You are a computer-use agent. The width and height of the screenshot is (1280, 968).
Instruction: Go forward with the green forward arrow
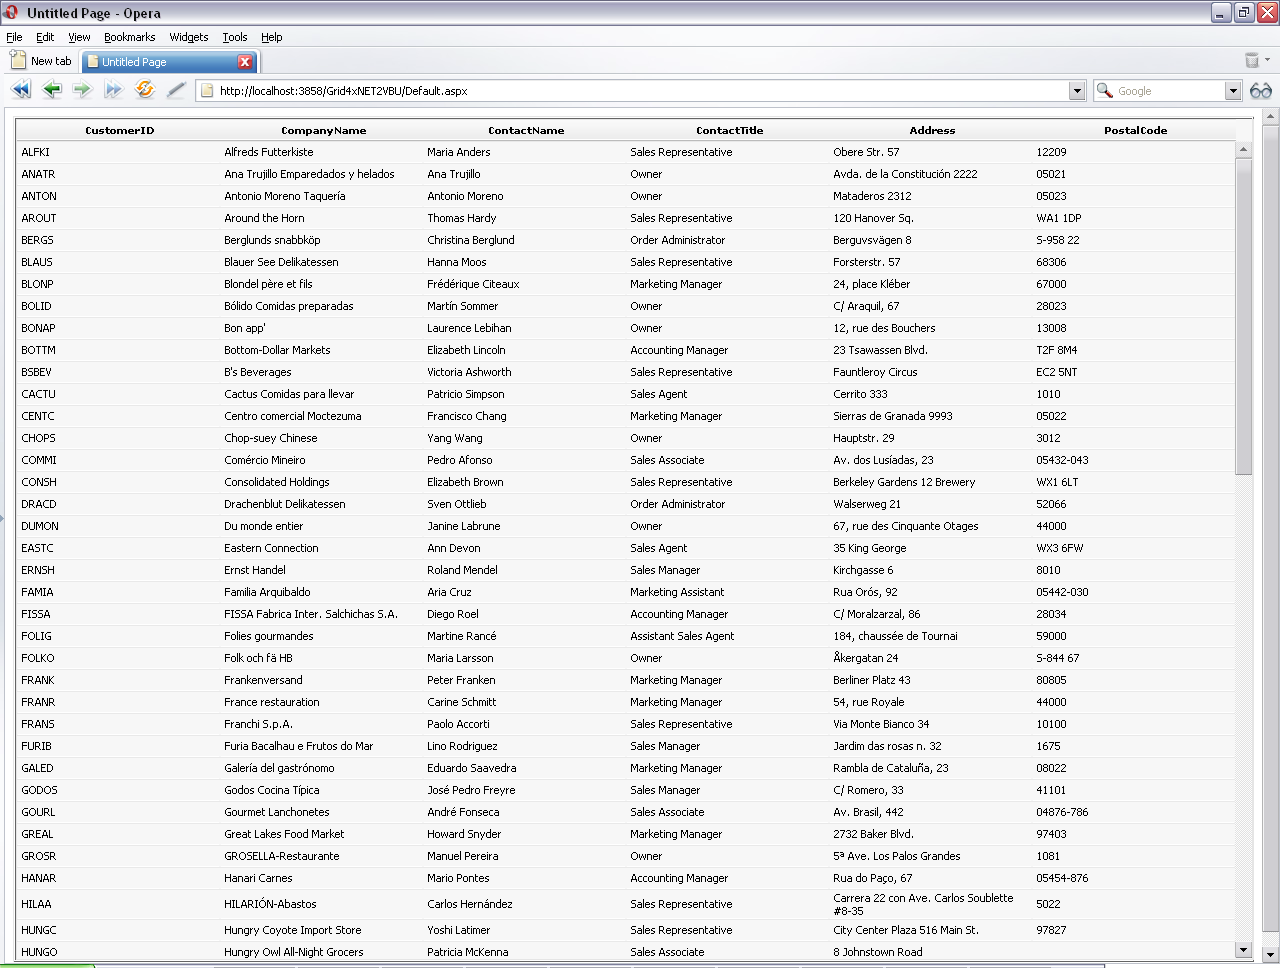pyautogui.click(x=82, y=90)
